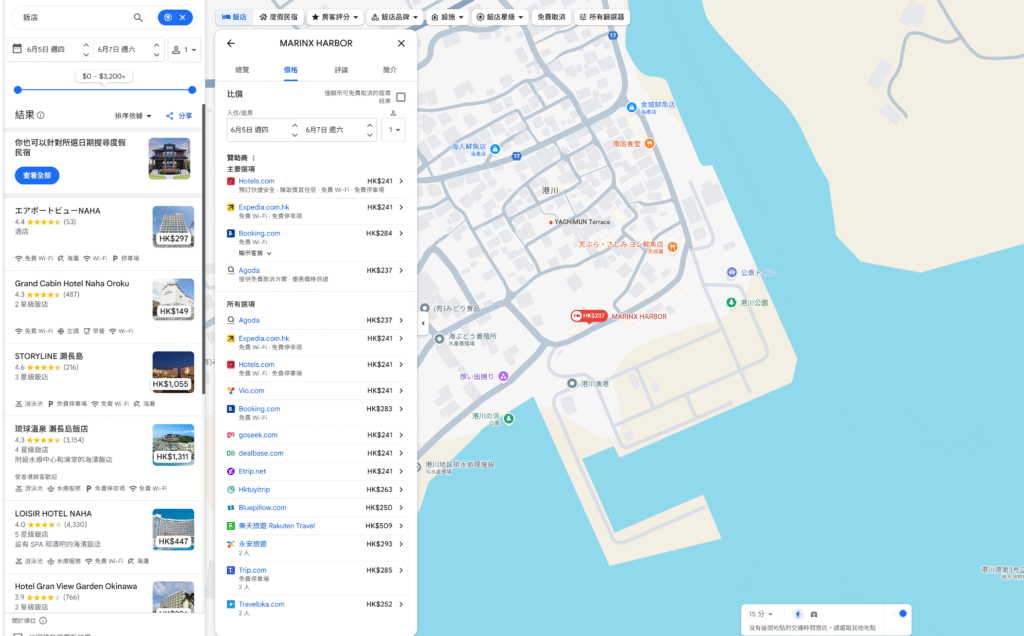Viewport: 1024px width, 636px height.
Task: Click the right handle of price slider
Action: click(192, 90)
